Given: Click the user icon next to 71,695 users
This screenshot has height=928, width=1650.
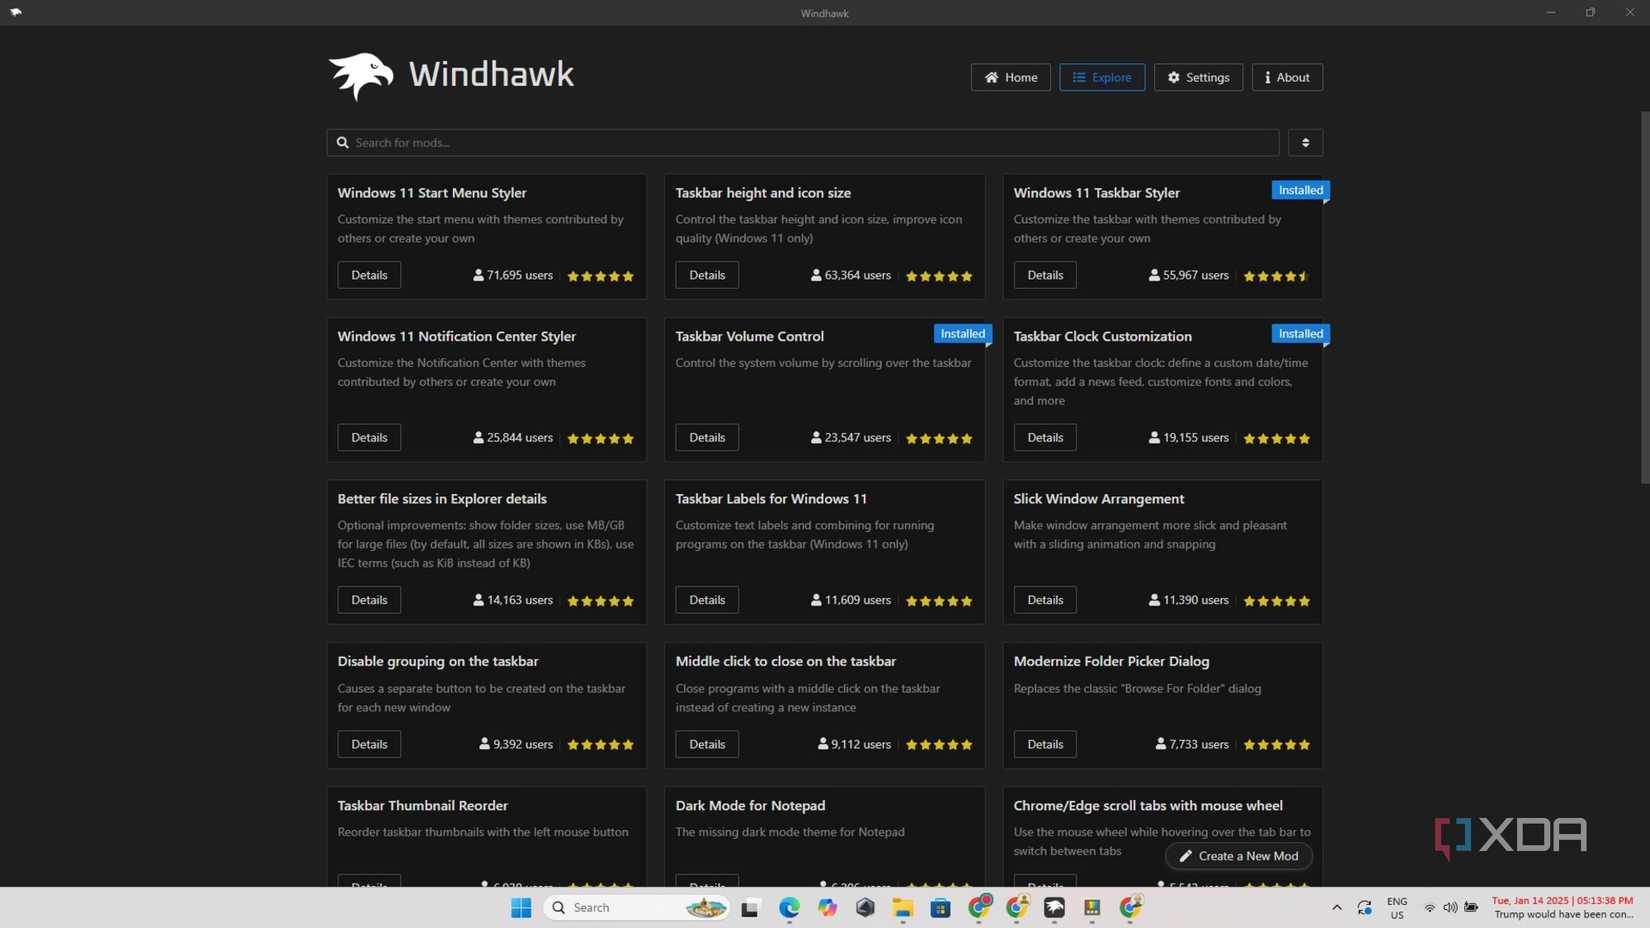Looking at the screenshot, I should (x=477, y=275).
